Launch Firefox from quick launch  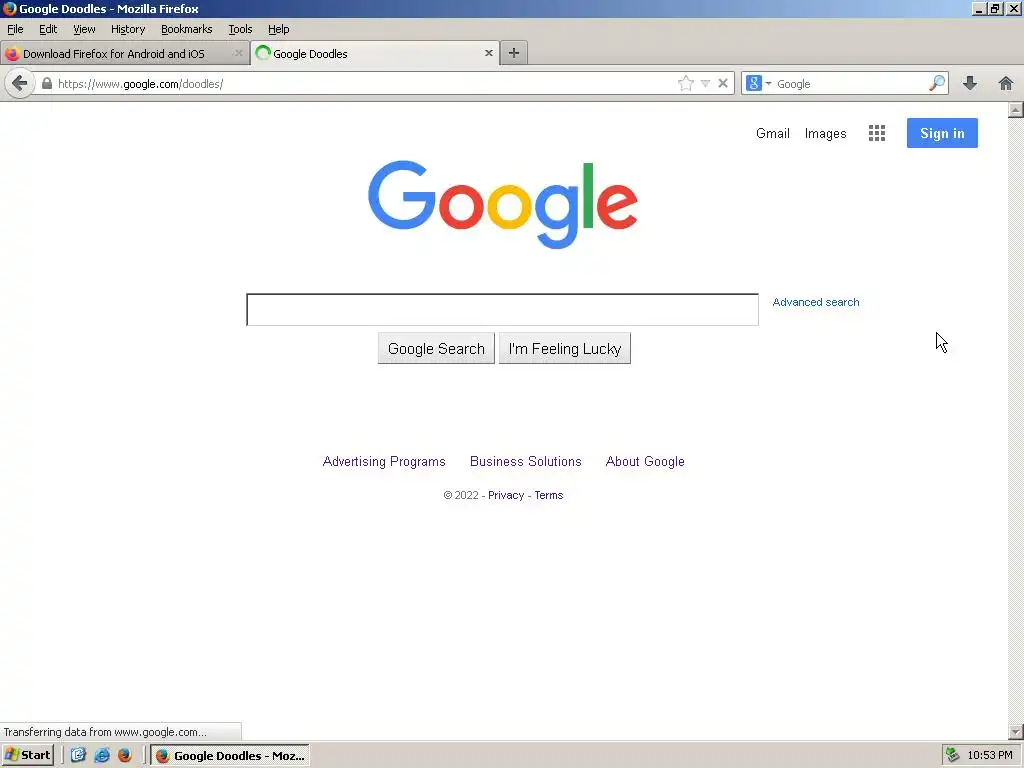(x=125, y=755)
